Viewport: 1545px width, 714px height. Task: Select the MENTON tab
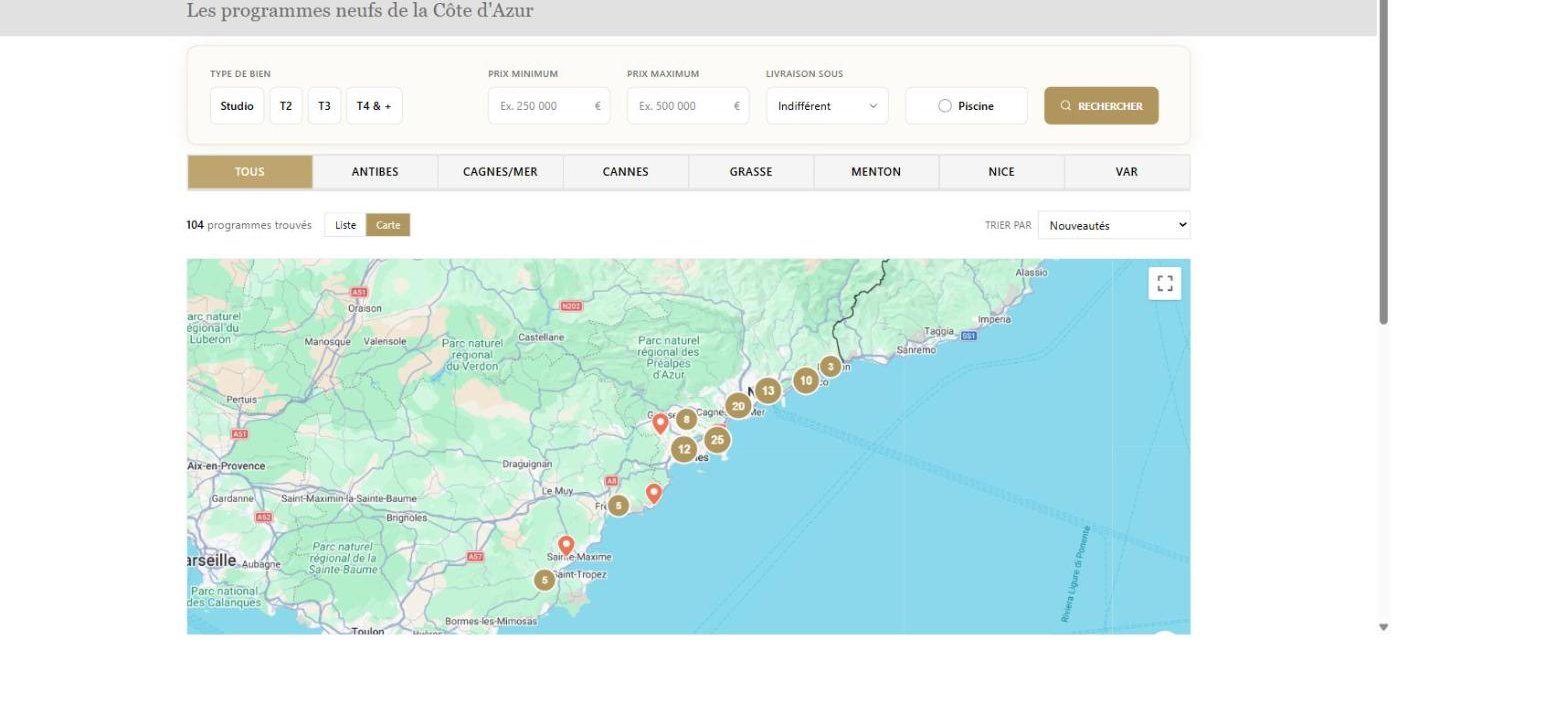[x=876, y=172]
